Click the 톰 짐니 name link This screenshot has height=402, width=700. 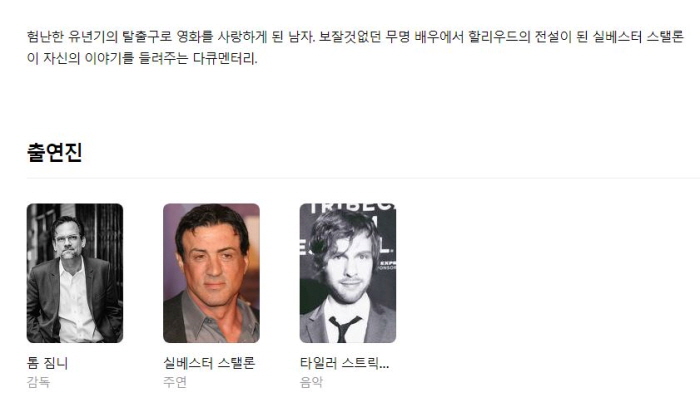coord(47,363)
